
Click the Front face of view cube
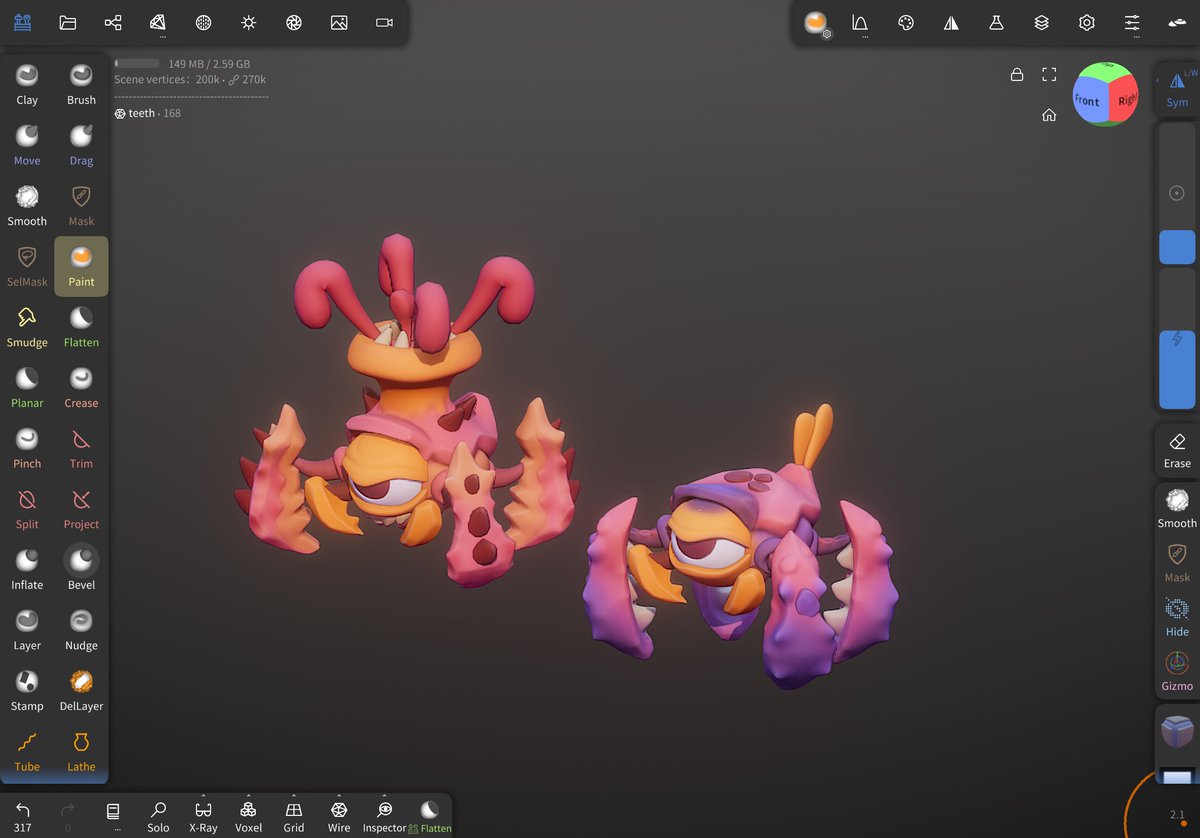pos(1087,100)
